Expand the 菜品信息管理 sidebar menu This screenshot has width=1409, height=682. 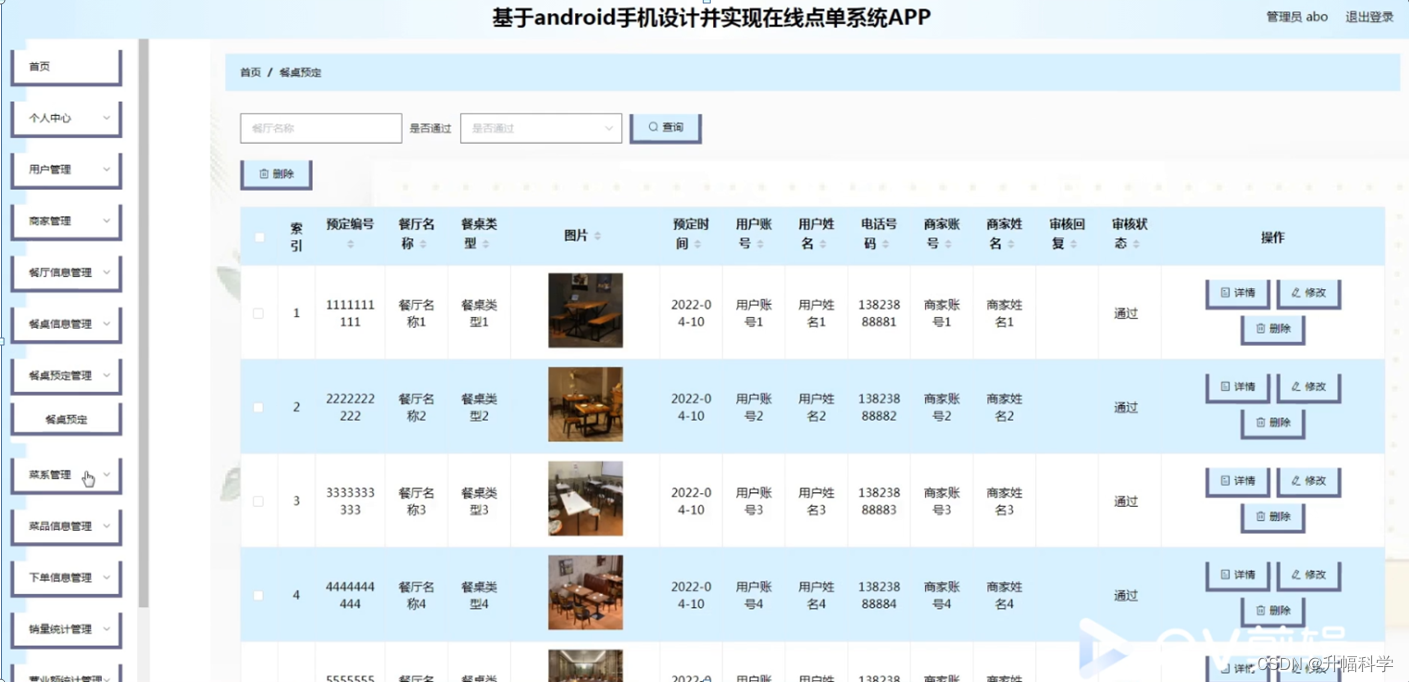coord(66,526)
